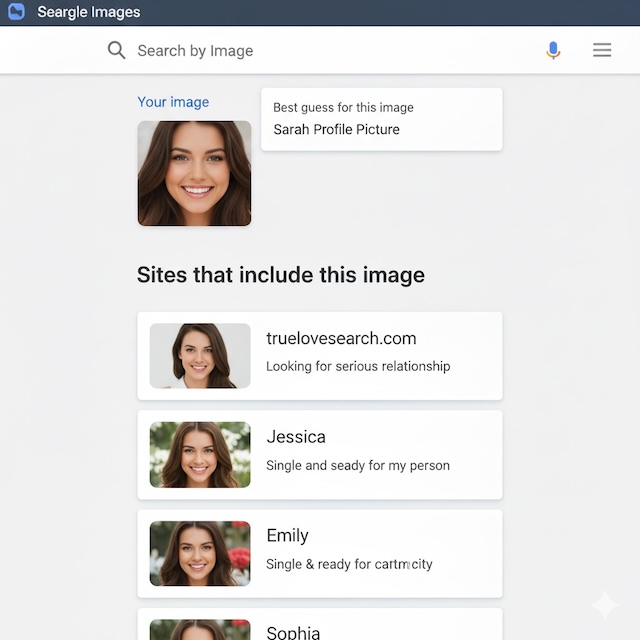The width and height of the screenshot is (640, 640).
Task: Open the Emily result title
Action: click(287, 536)
